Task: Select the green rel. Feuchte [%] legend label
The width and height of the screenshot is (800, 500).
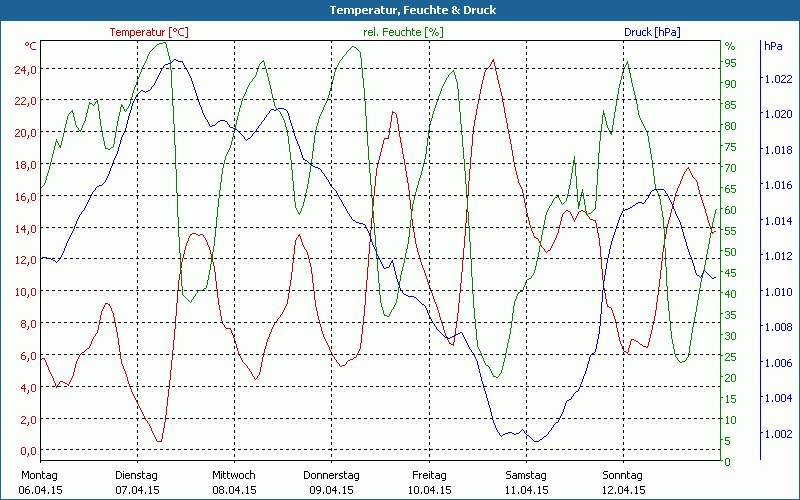Action: [x=402, y=32]
